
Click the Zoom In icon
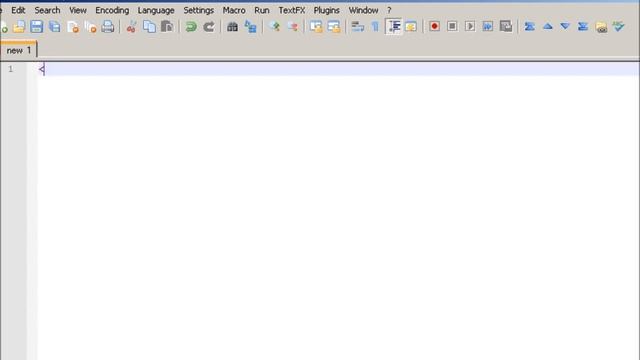[x=275, y=27]
